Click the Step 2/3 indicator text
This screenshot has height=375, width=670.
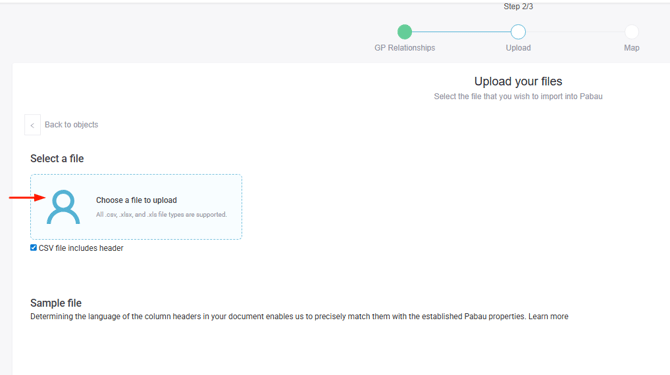pyautogui.click(x=518, y=6)
